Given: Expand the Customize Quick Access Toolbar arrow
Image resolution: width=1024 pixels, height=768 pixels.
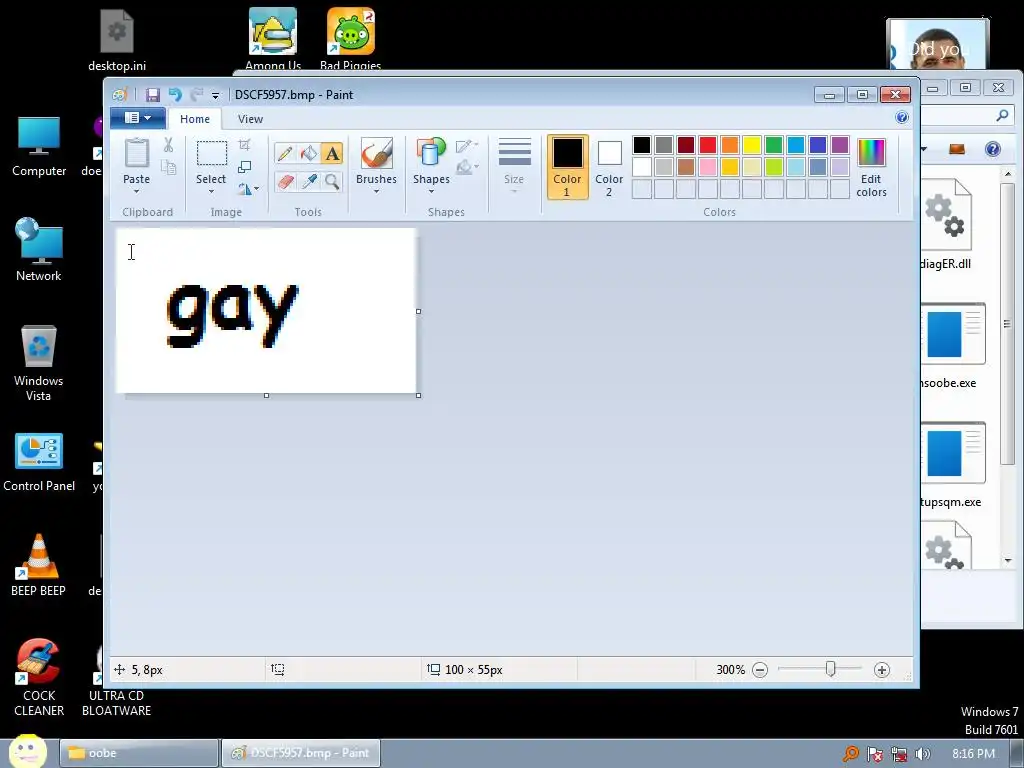Looking at the screenshot, I should click(216, 95).
